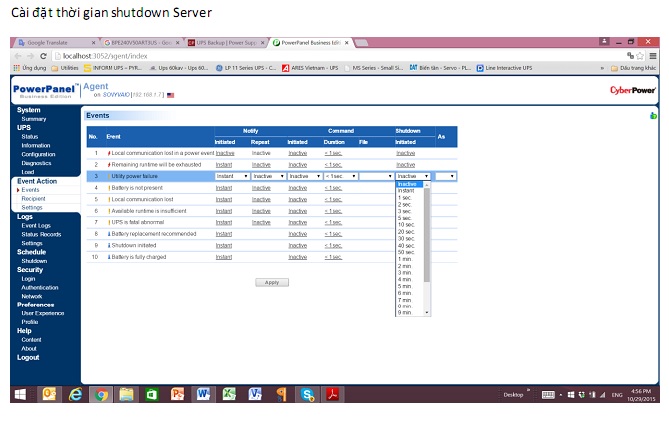Open Internet Explorer from the taskbar
This screenshot has width=669, height=432.
click(75, 394)
